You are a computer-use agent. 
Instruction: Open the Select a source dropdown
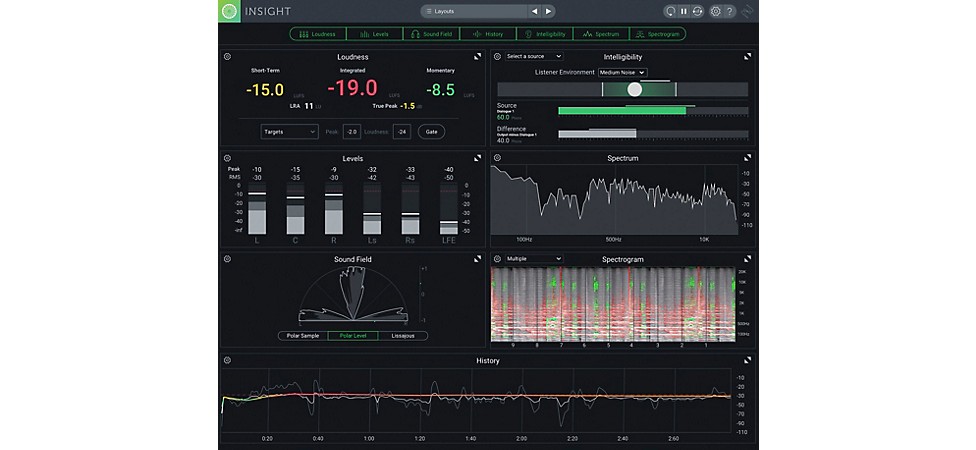coord(533,56)
